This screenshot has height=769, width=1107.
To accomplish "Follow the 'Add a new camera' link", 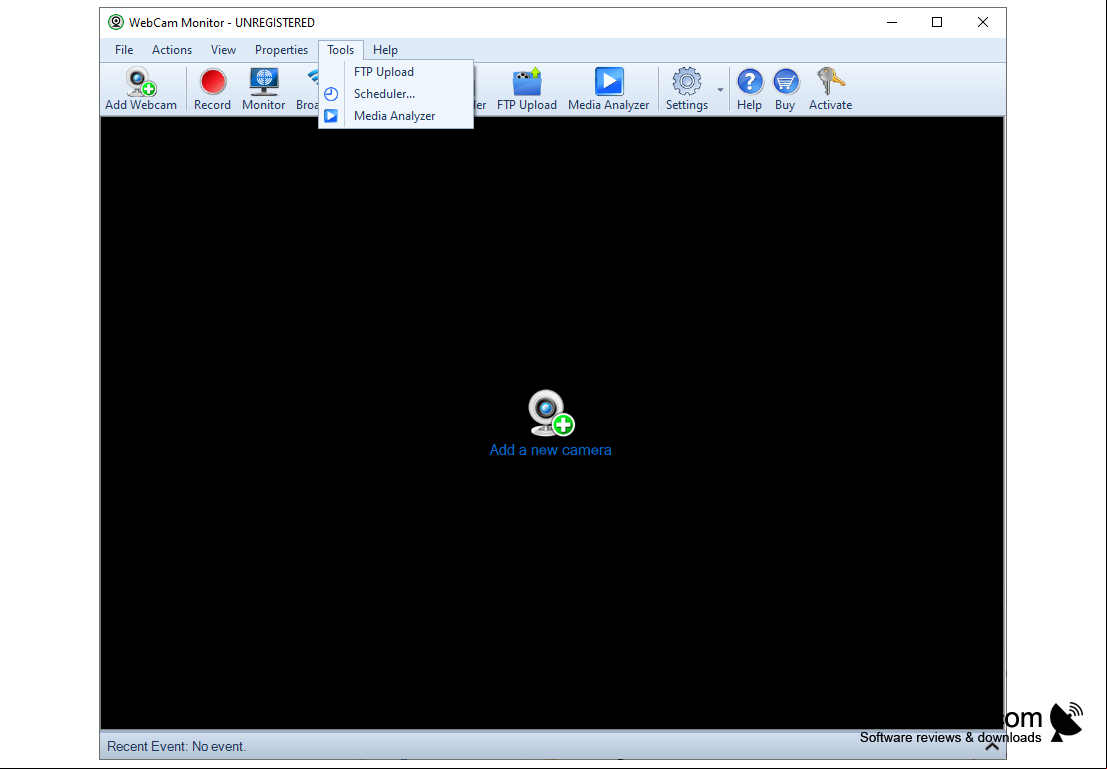I will pyautogui.click(x=551, y=450).
